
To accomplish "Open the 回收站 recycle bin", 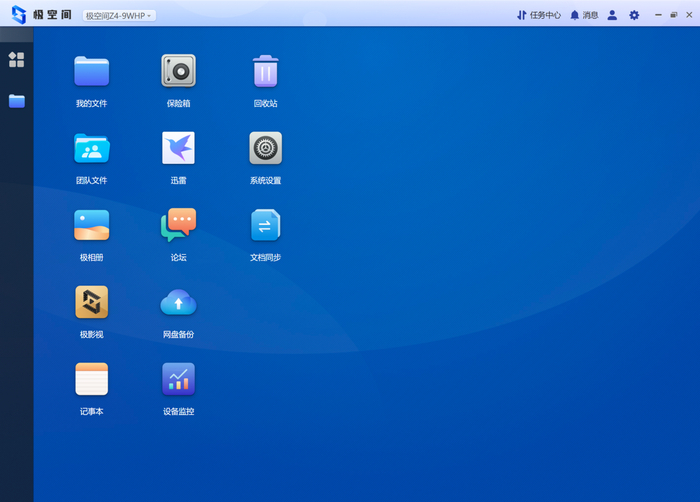I will 265,72.
